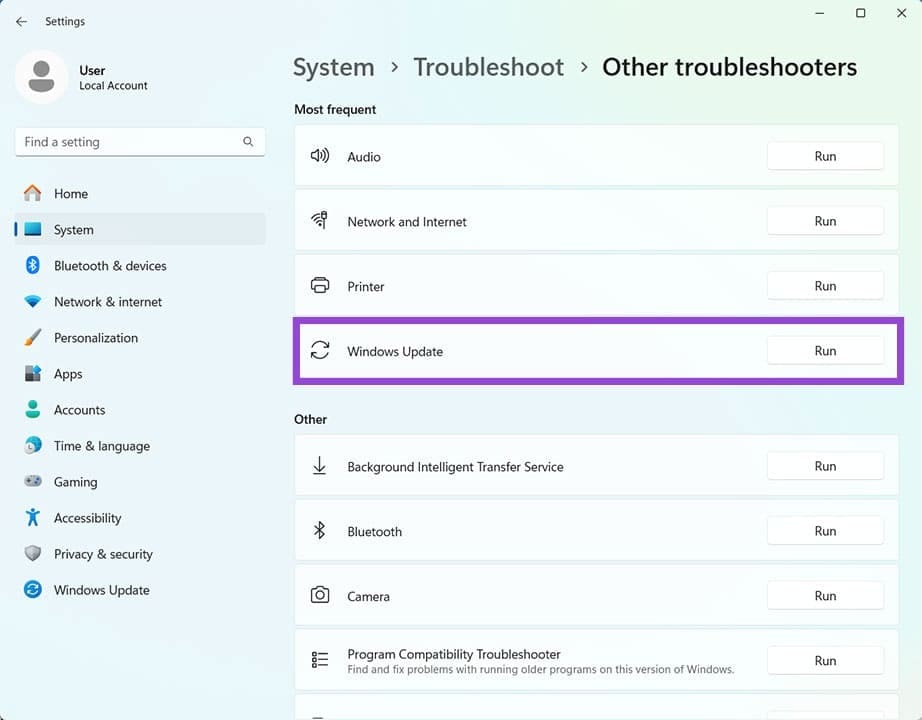Select the Bluetooth & devices sidebar icon
922x720 pixels.
pos(32,265)
